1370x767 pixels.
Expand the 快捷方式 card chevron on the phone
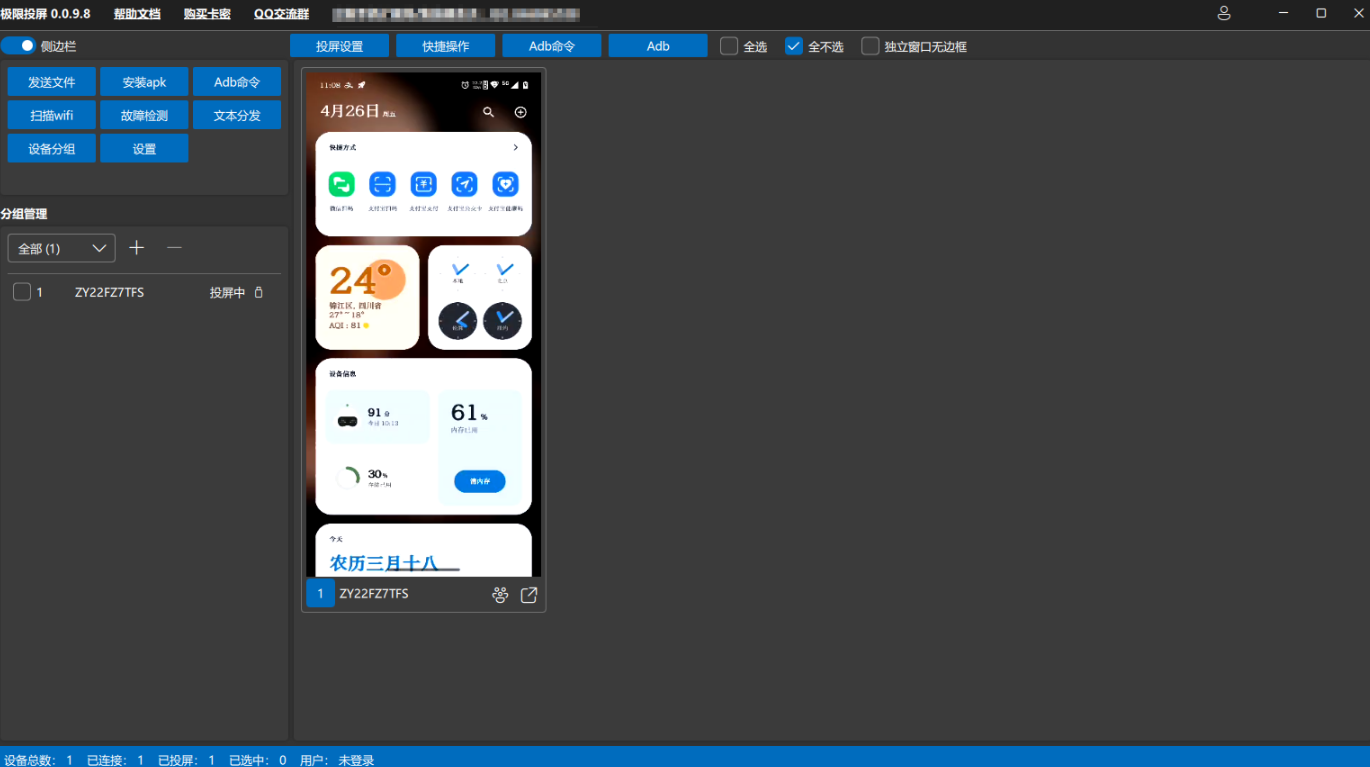(x=516, y=147)
